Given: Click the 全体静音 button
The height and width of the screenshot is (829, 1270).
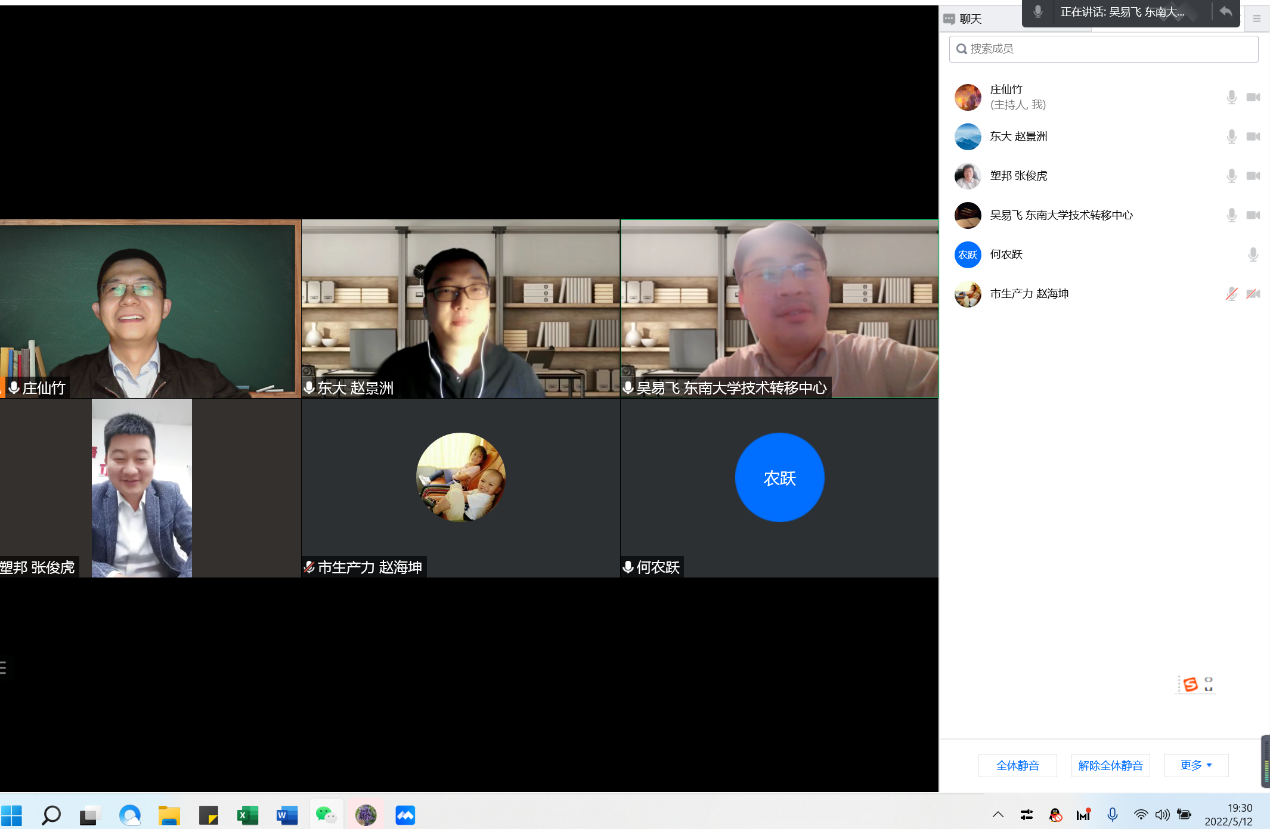Looking at the screenshot, I should (x=1017, y=766).
